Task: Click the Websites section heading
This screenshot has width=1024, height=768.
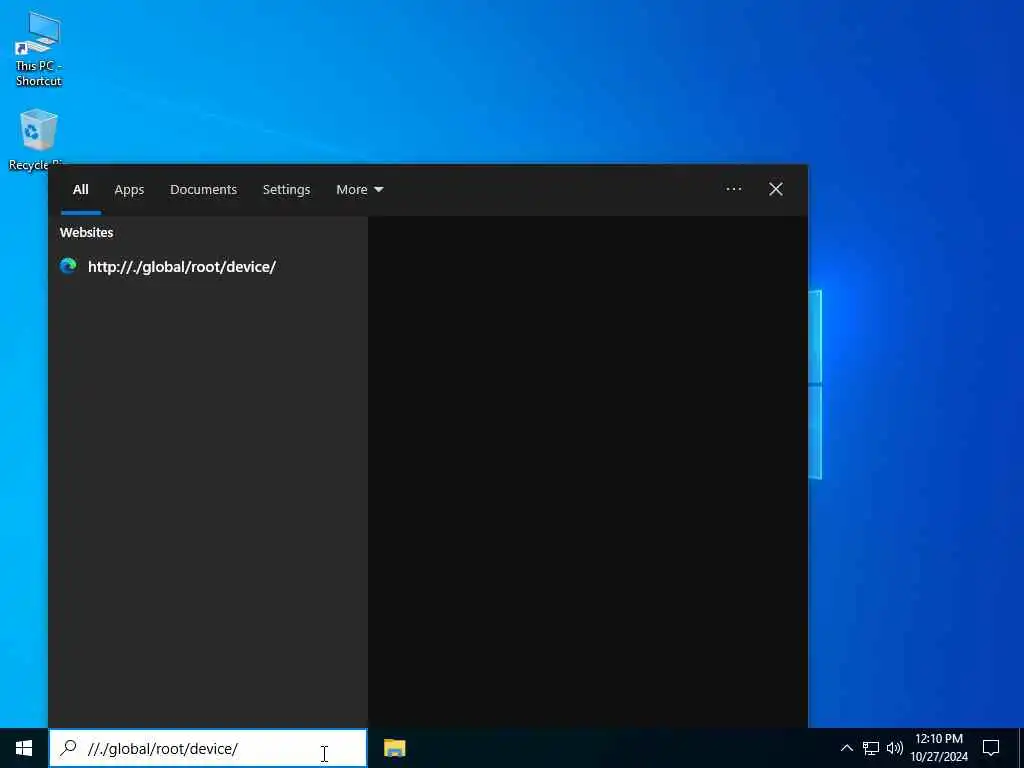Action: (86, 232)
